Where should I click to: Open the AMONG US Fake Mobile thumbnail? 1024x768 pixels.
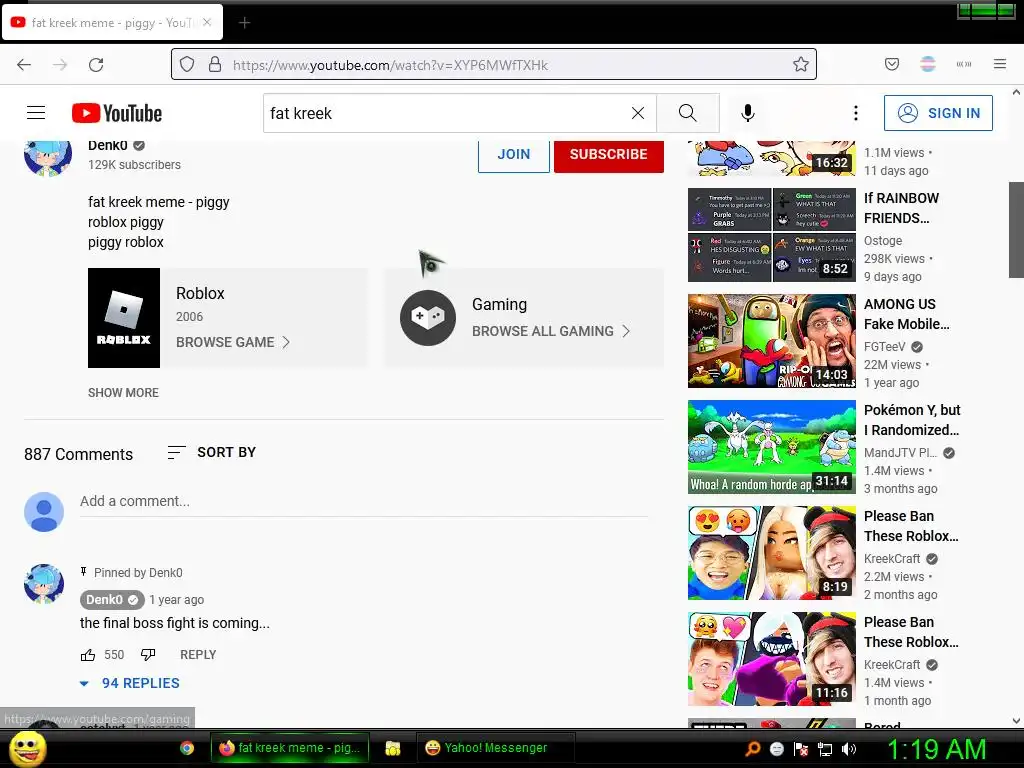[x=772, y=341]
